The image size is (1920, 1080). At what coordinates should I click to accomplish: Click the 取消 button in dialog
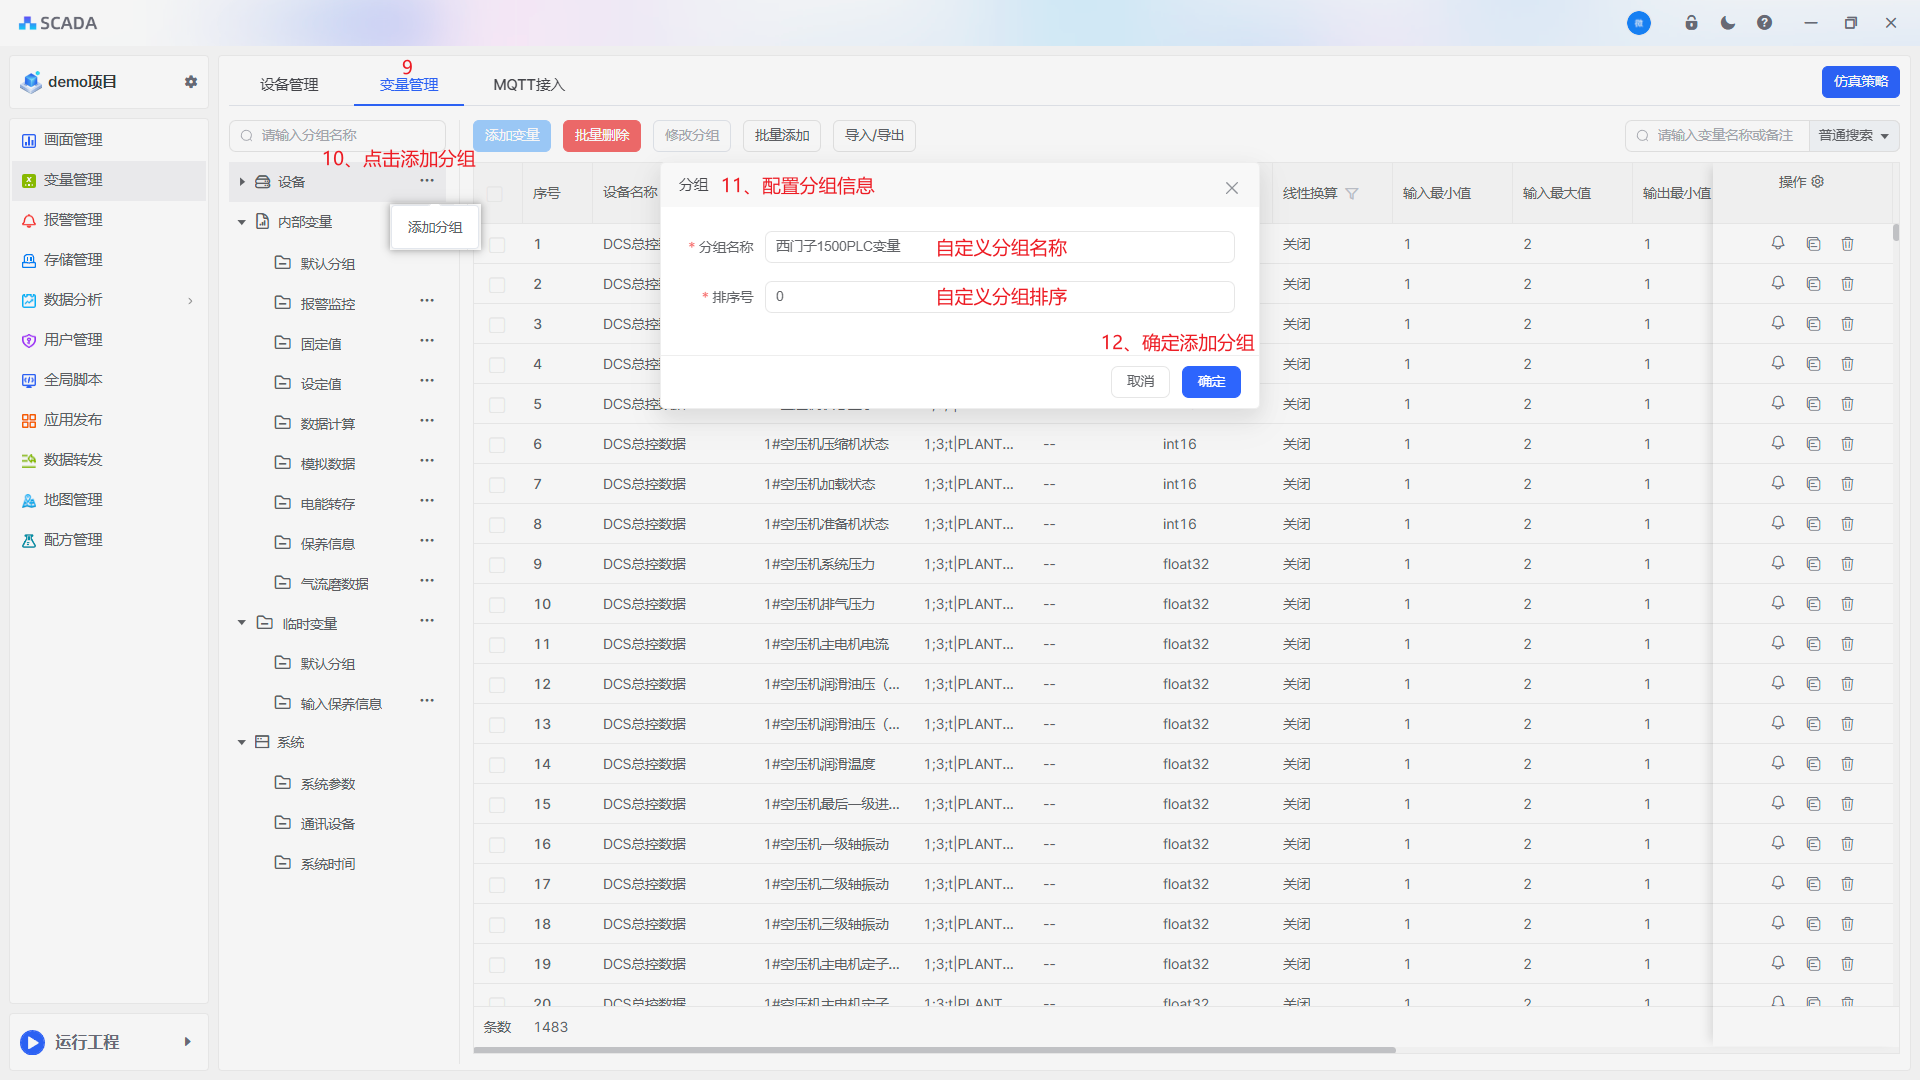(x=1140, y=381)
